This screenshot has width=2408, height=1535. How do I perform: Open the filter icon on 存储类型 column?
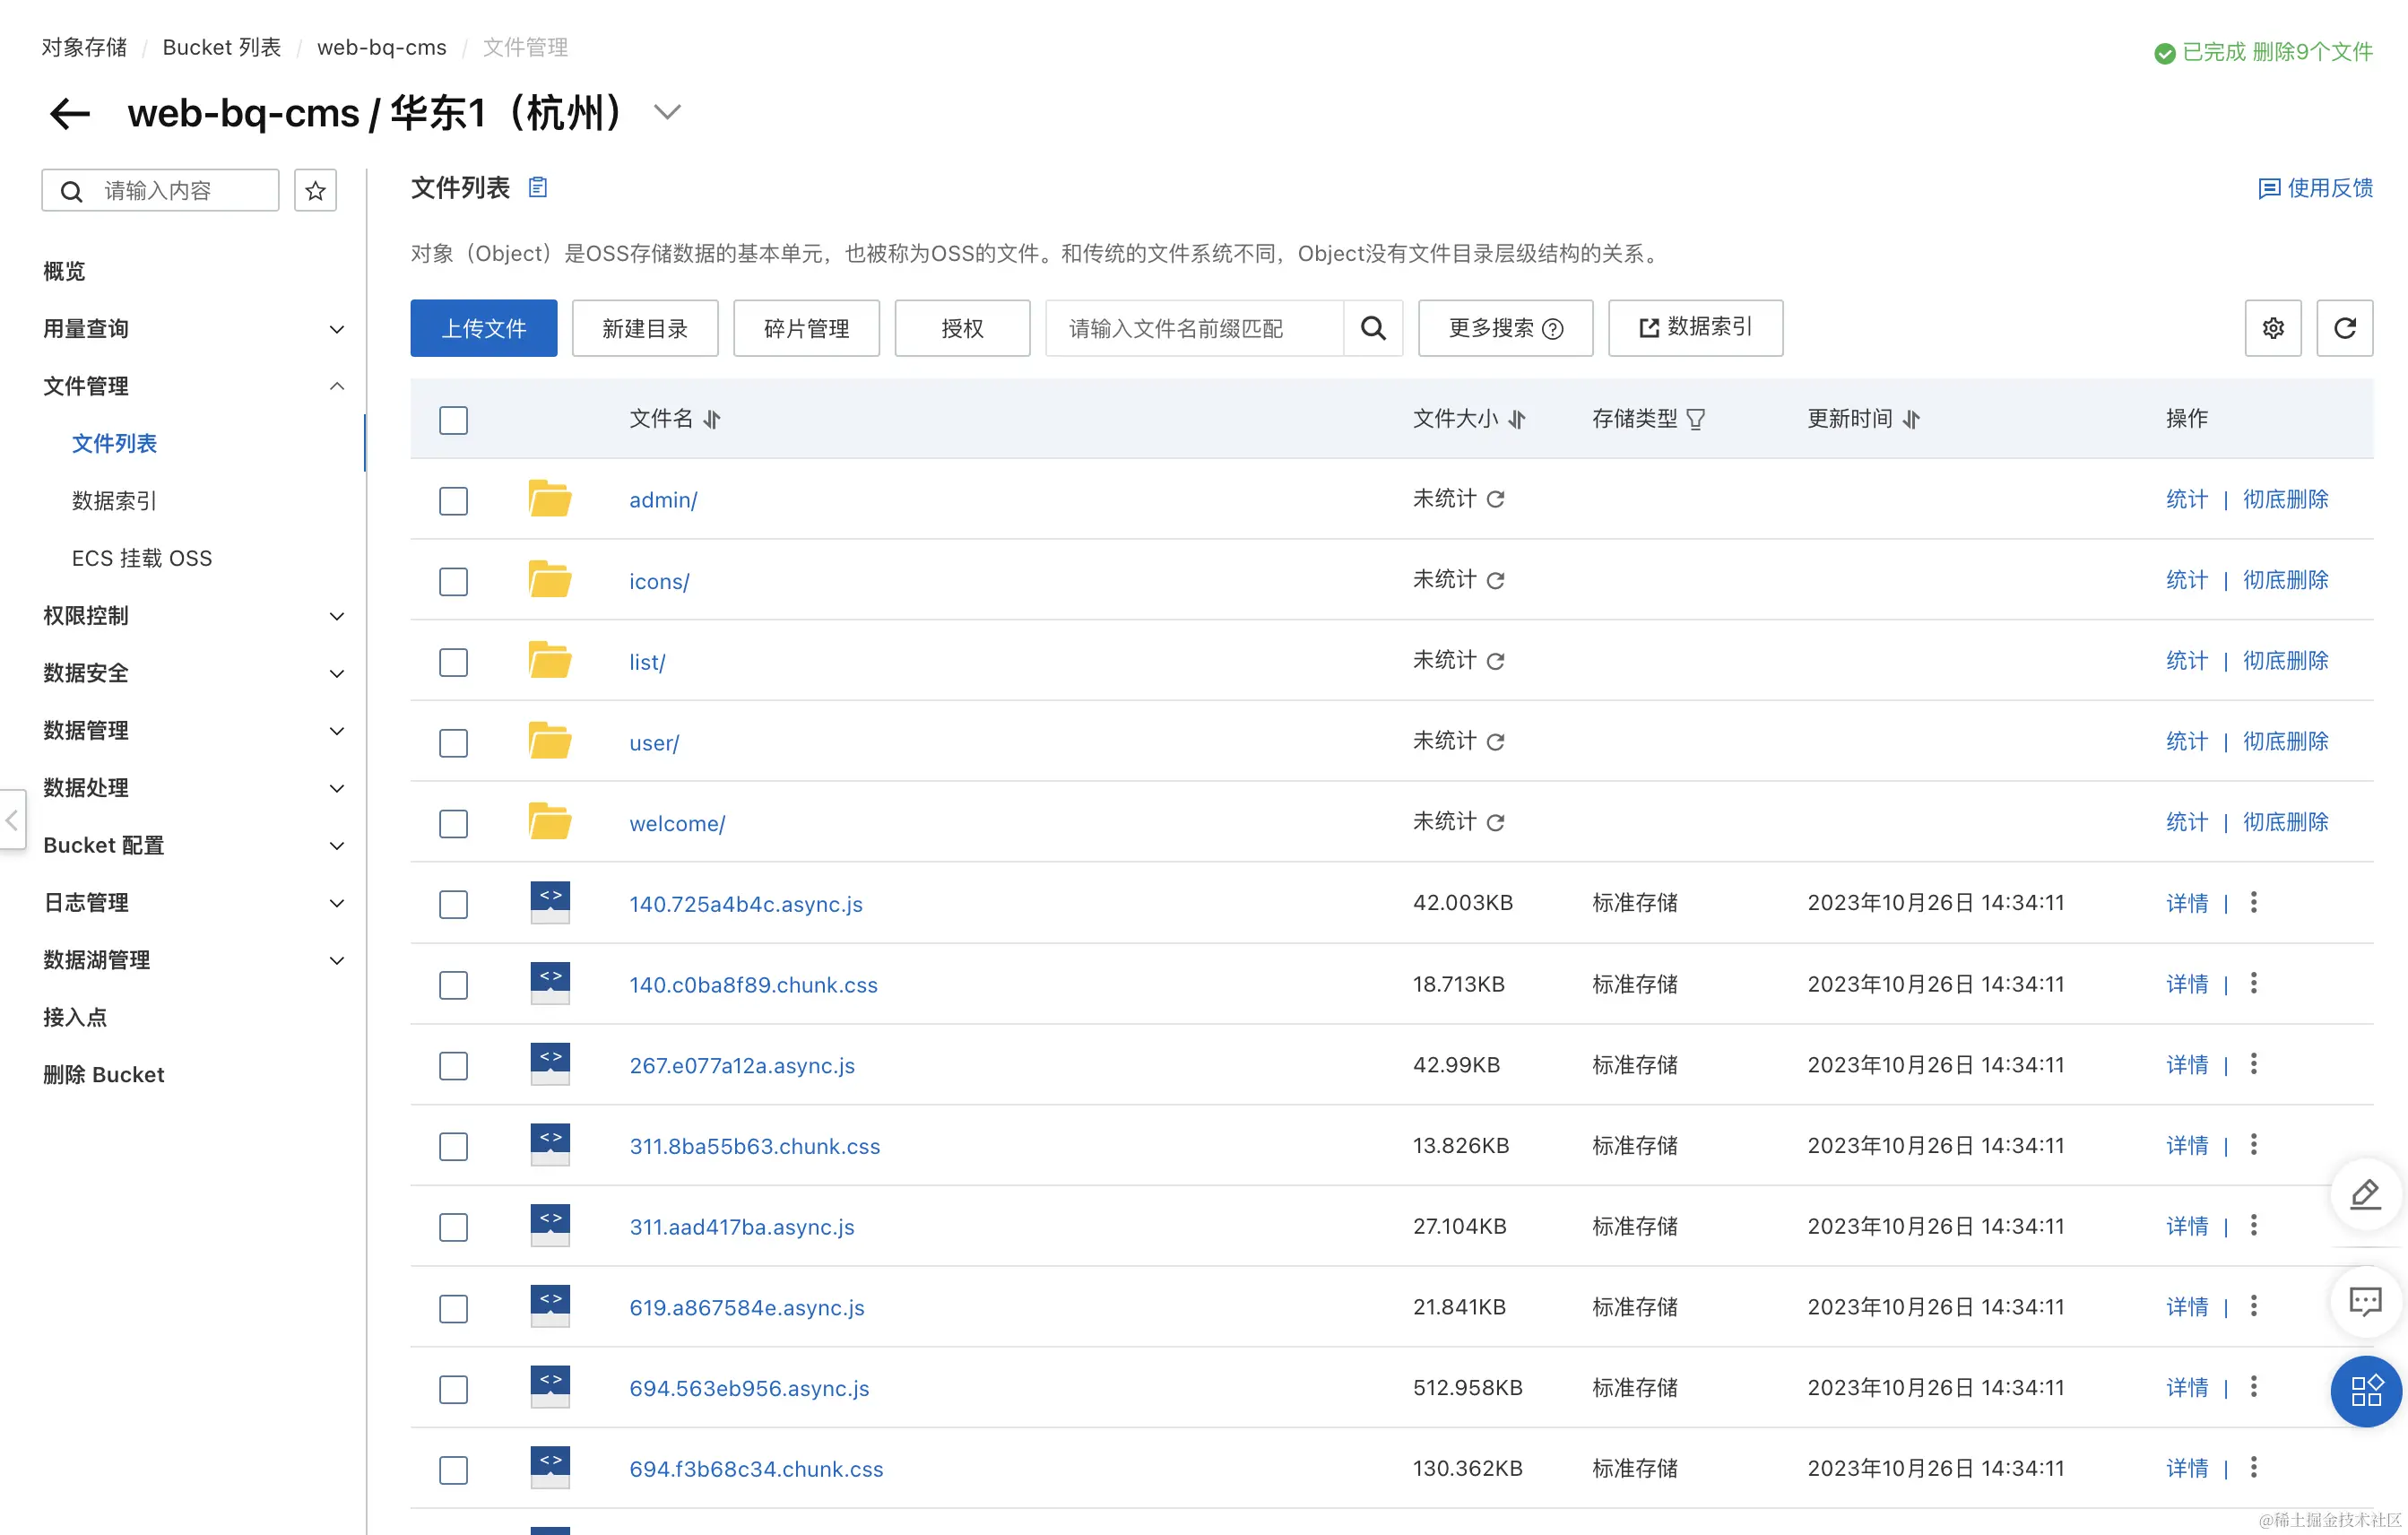pos(1697,419)
